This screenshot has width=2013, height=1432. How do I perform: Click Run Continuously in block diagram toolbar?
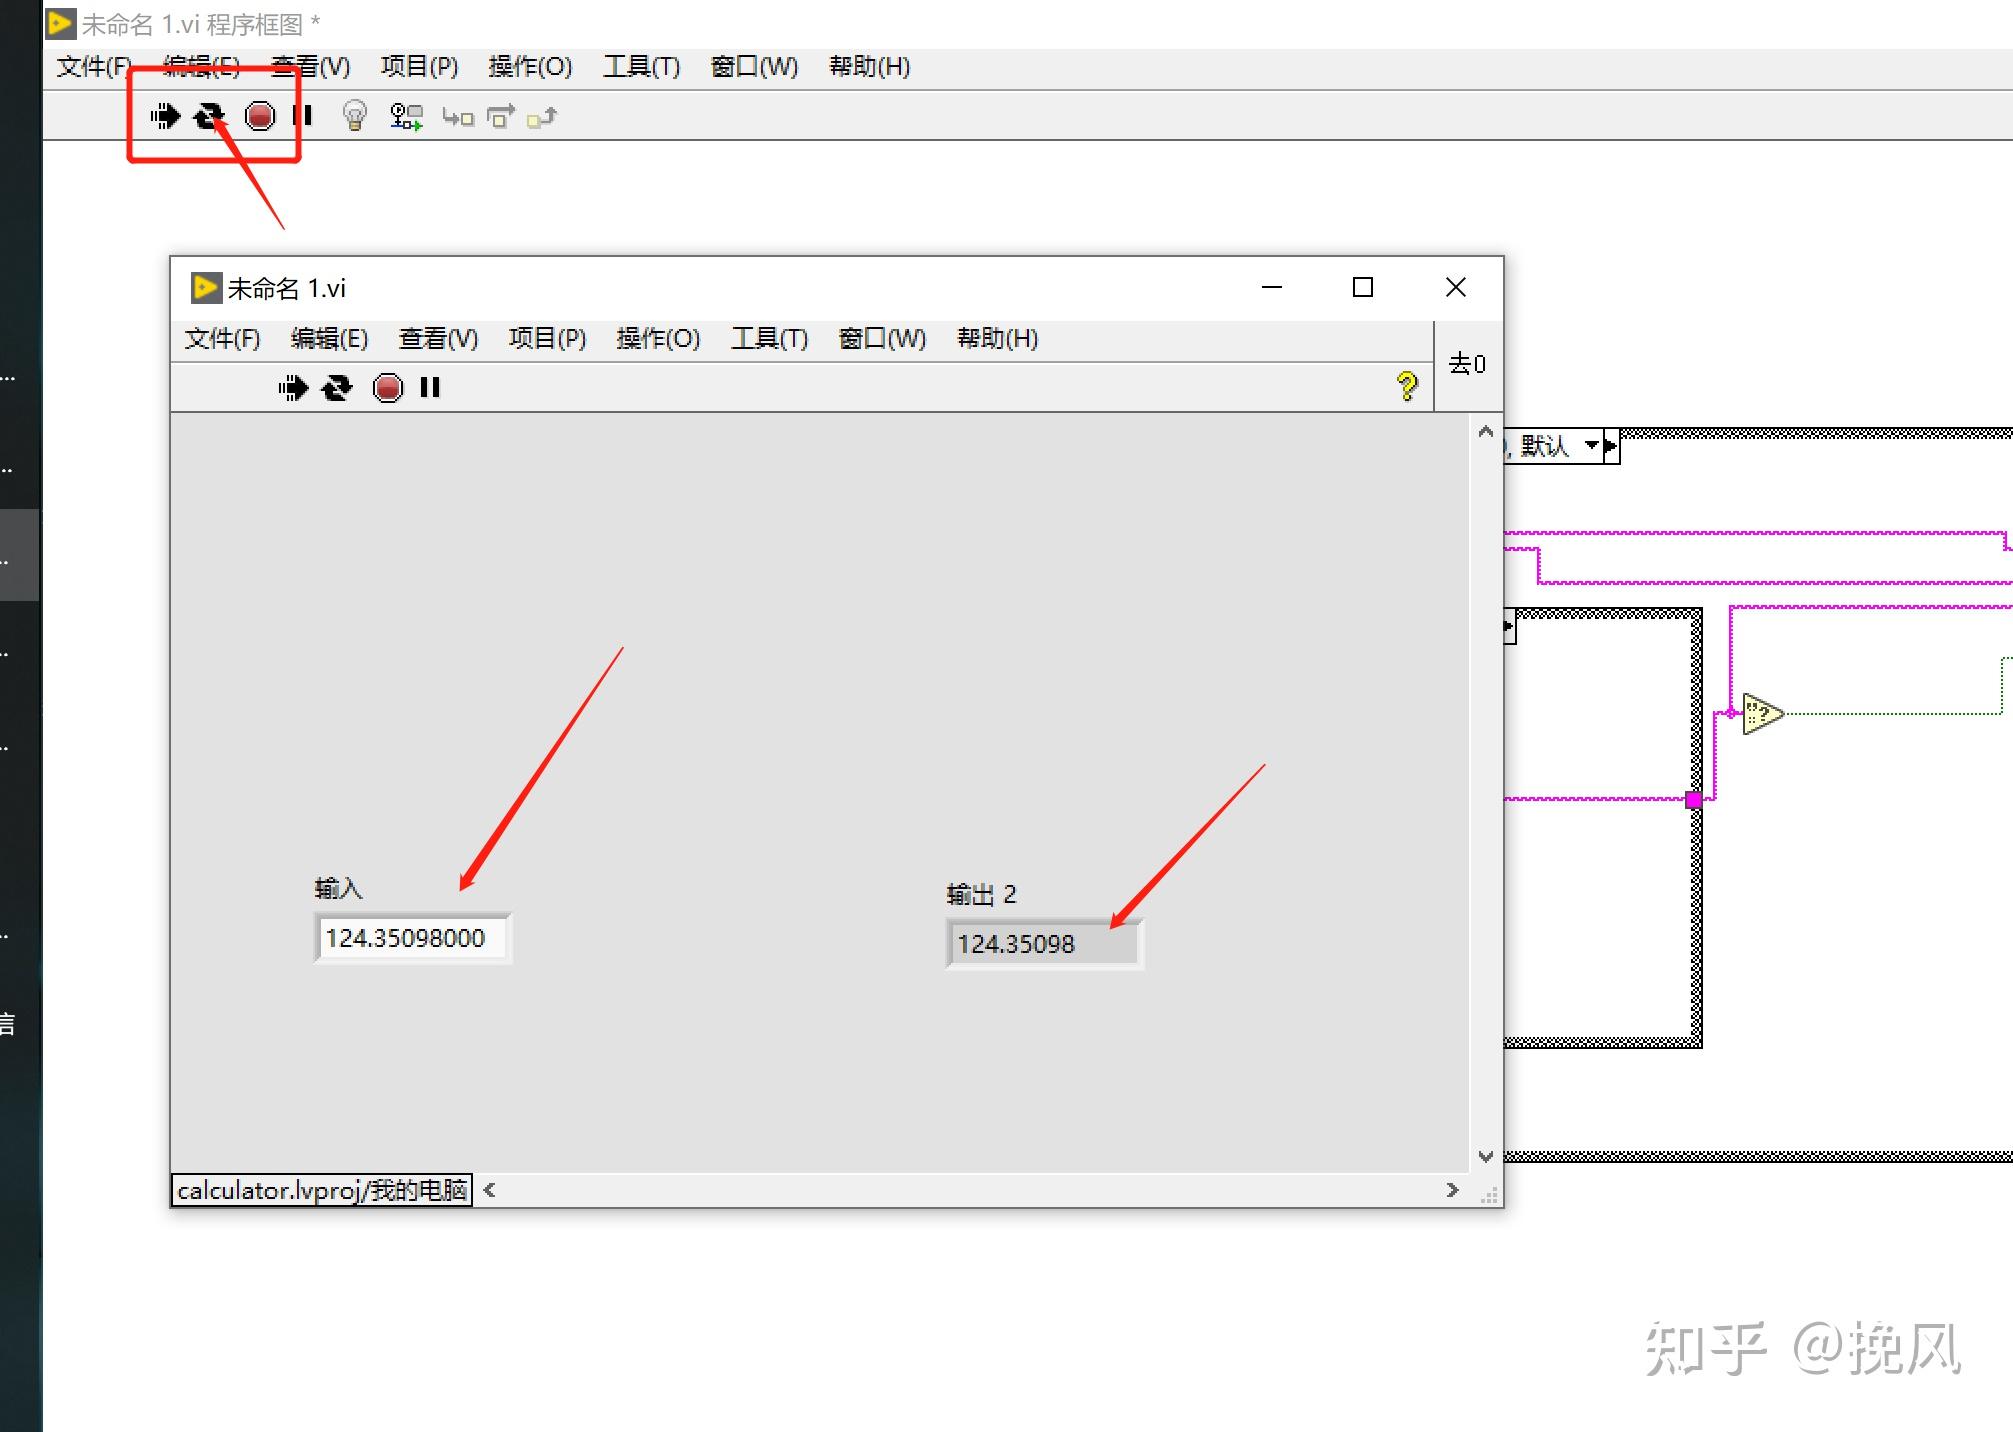210,117
